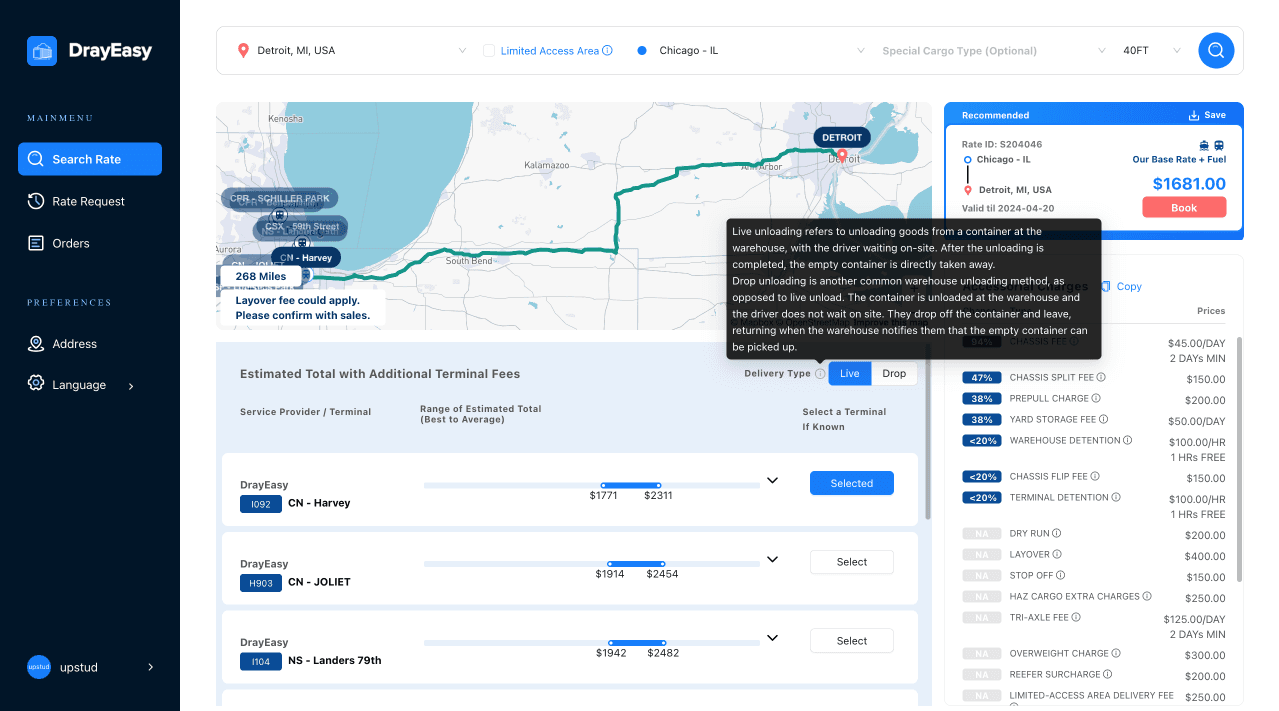Viewport: 1279px width, 711px height.
Task: Click the I104 terminal code badge
Action: (x=261, y=662)
